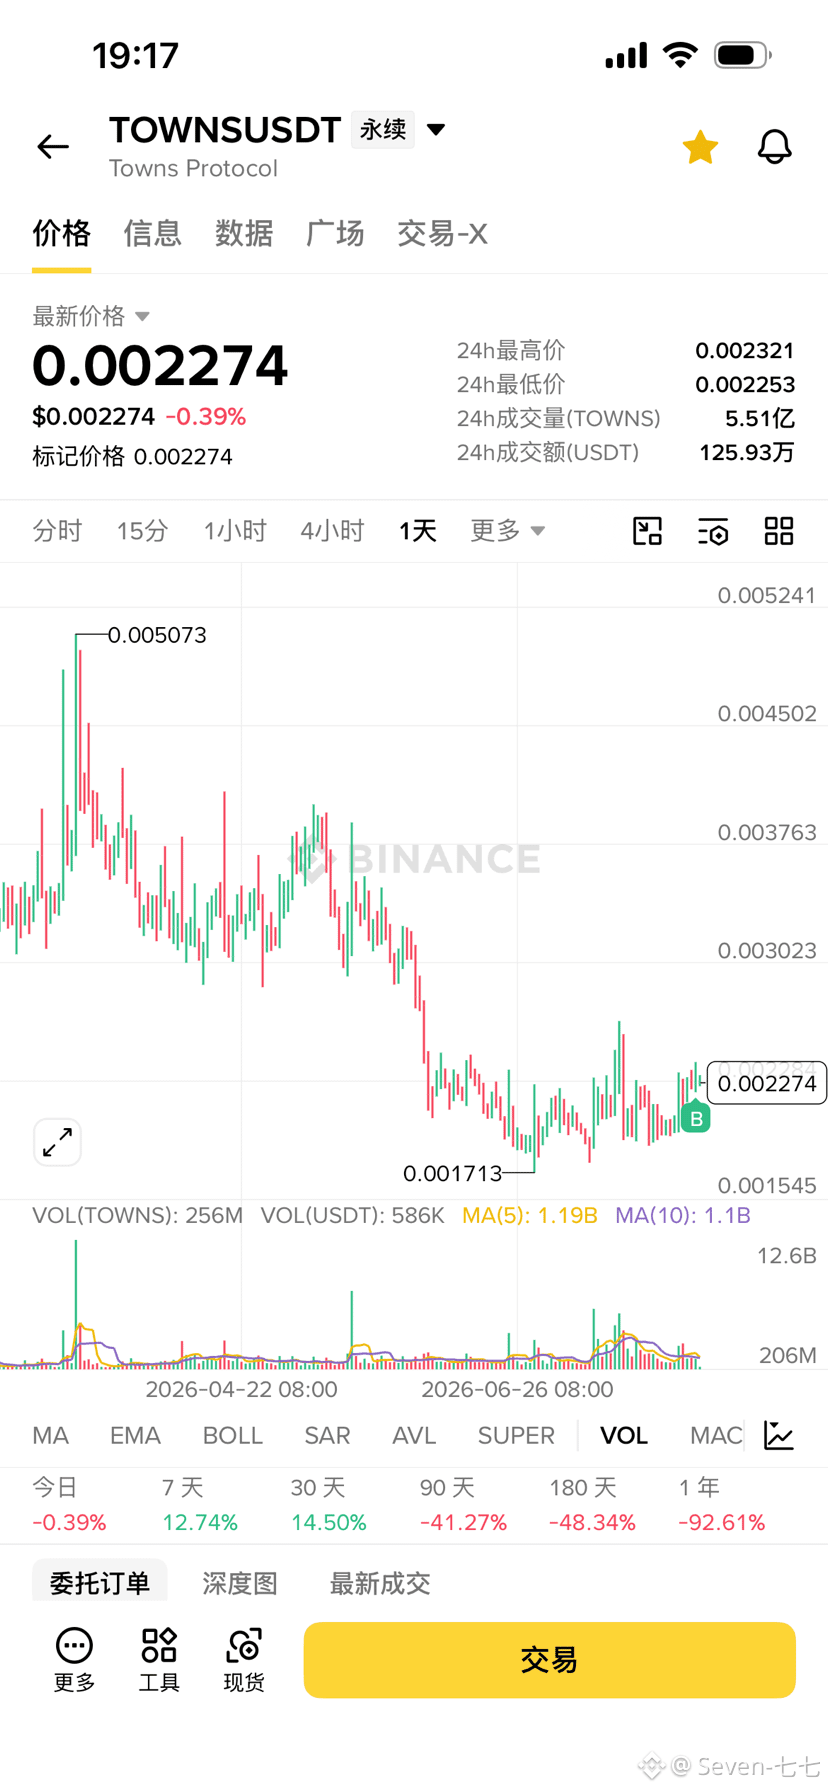Image resolution: width=828 pixels, height=1792 pixels.
Task: Switch to the 信息 tab
Action: pos(152,233)
